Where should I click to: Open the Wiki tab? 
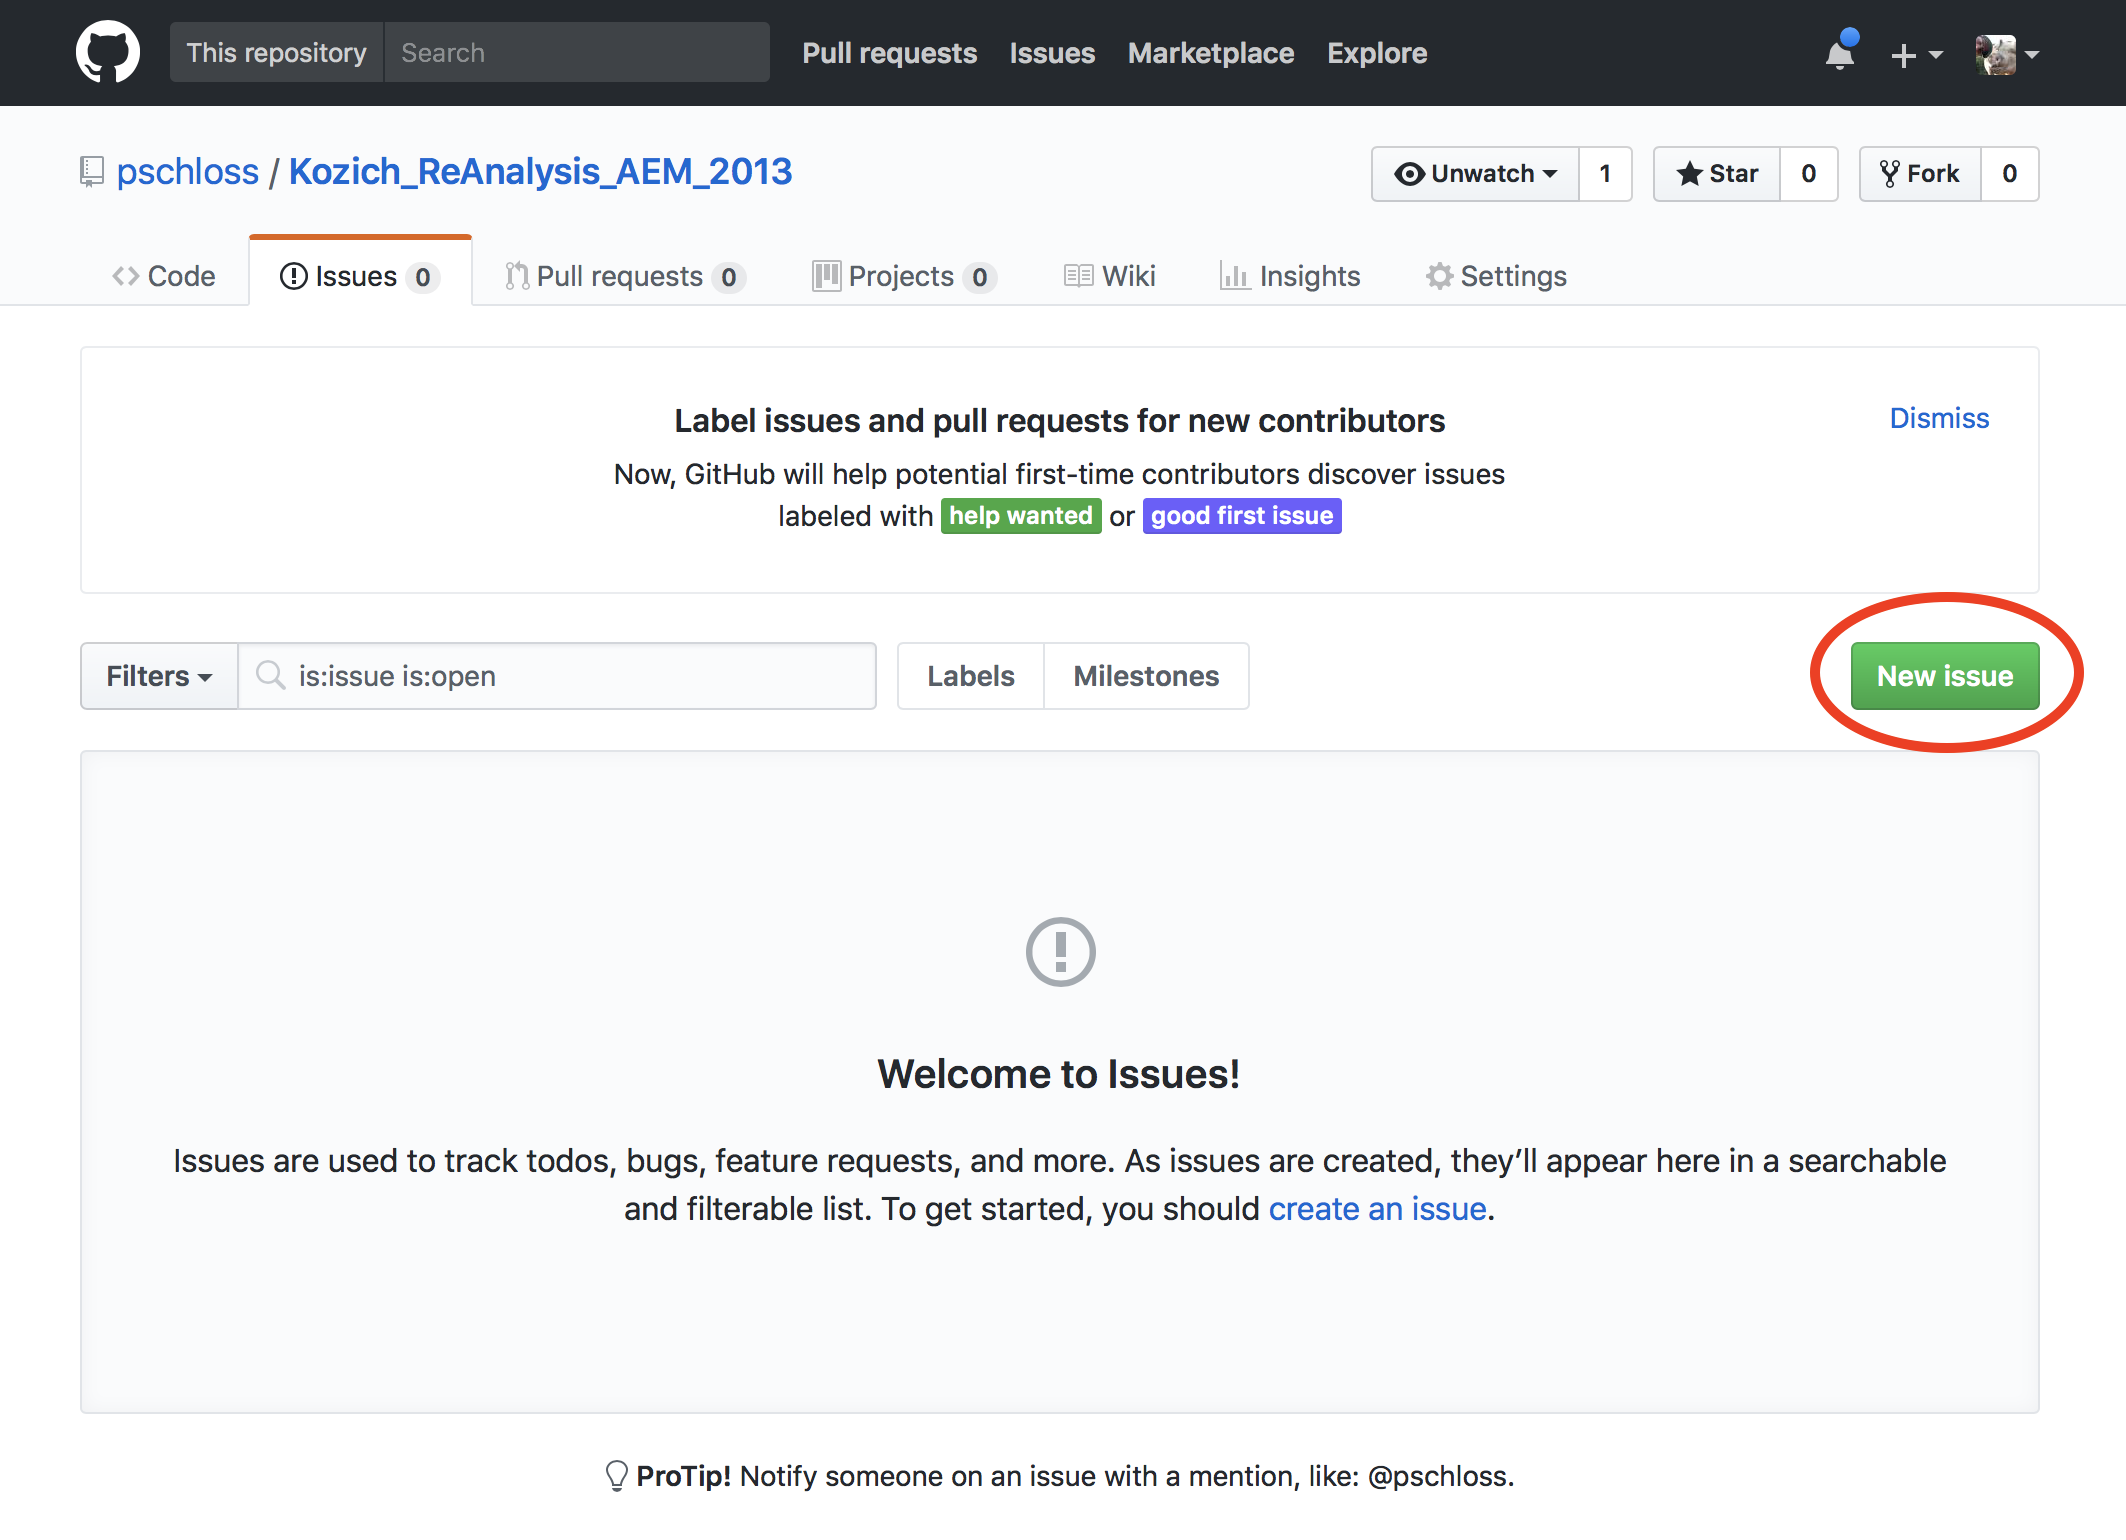[x=1110, y=276]
